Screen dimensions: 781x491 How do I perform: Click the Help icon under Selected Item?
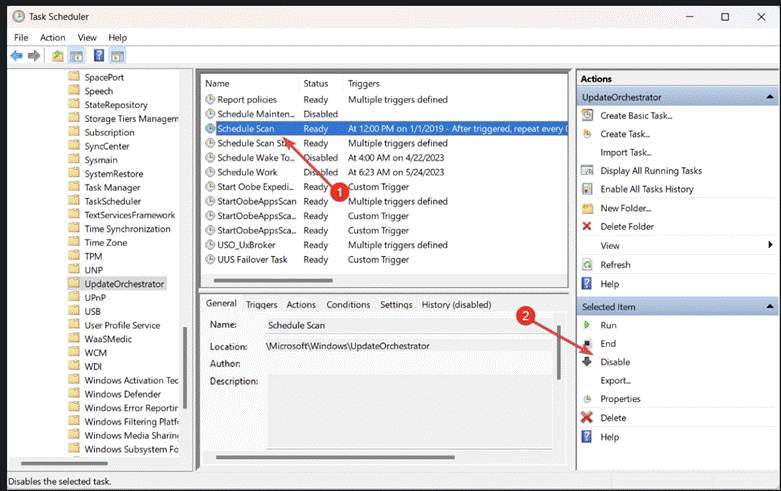587,437
